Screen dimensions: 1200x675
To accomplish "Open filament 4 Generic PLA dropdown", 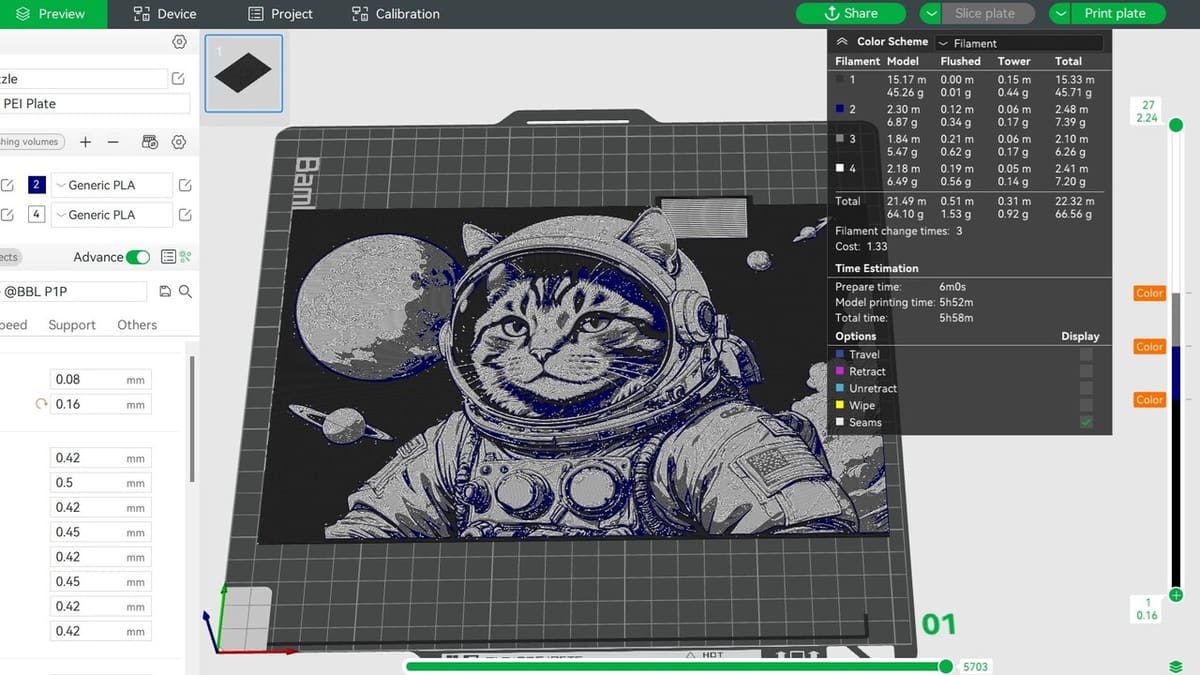I will click(x=112, y=215).
